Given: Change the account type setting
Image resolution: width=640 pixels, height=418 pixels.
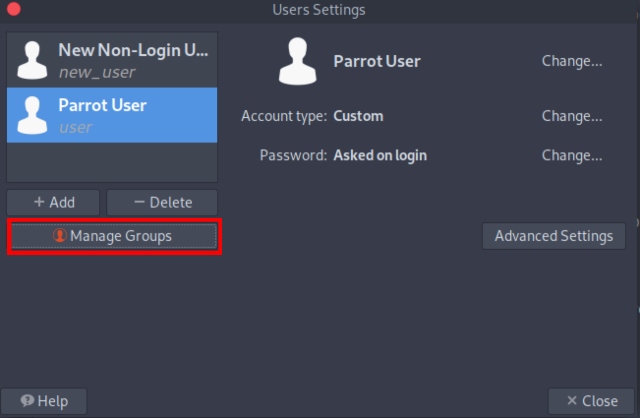Looking at the screenshot, I should click(x=572, y=116).
